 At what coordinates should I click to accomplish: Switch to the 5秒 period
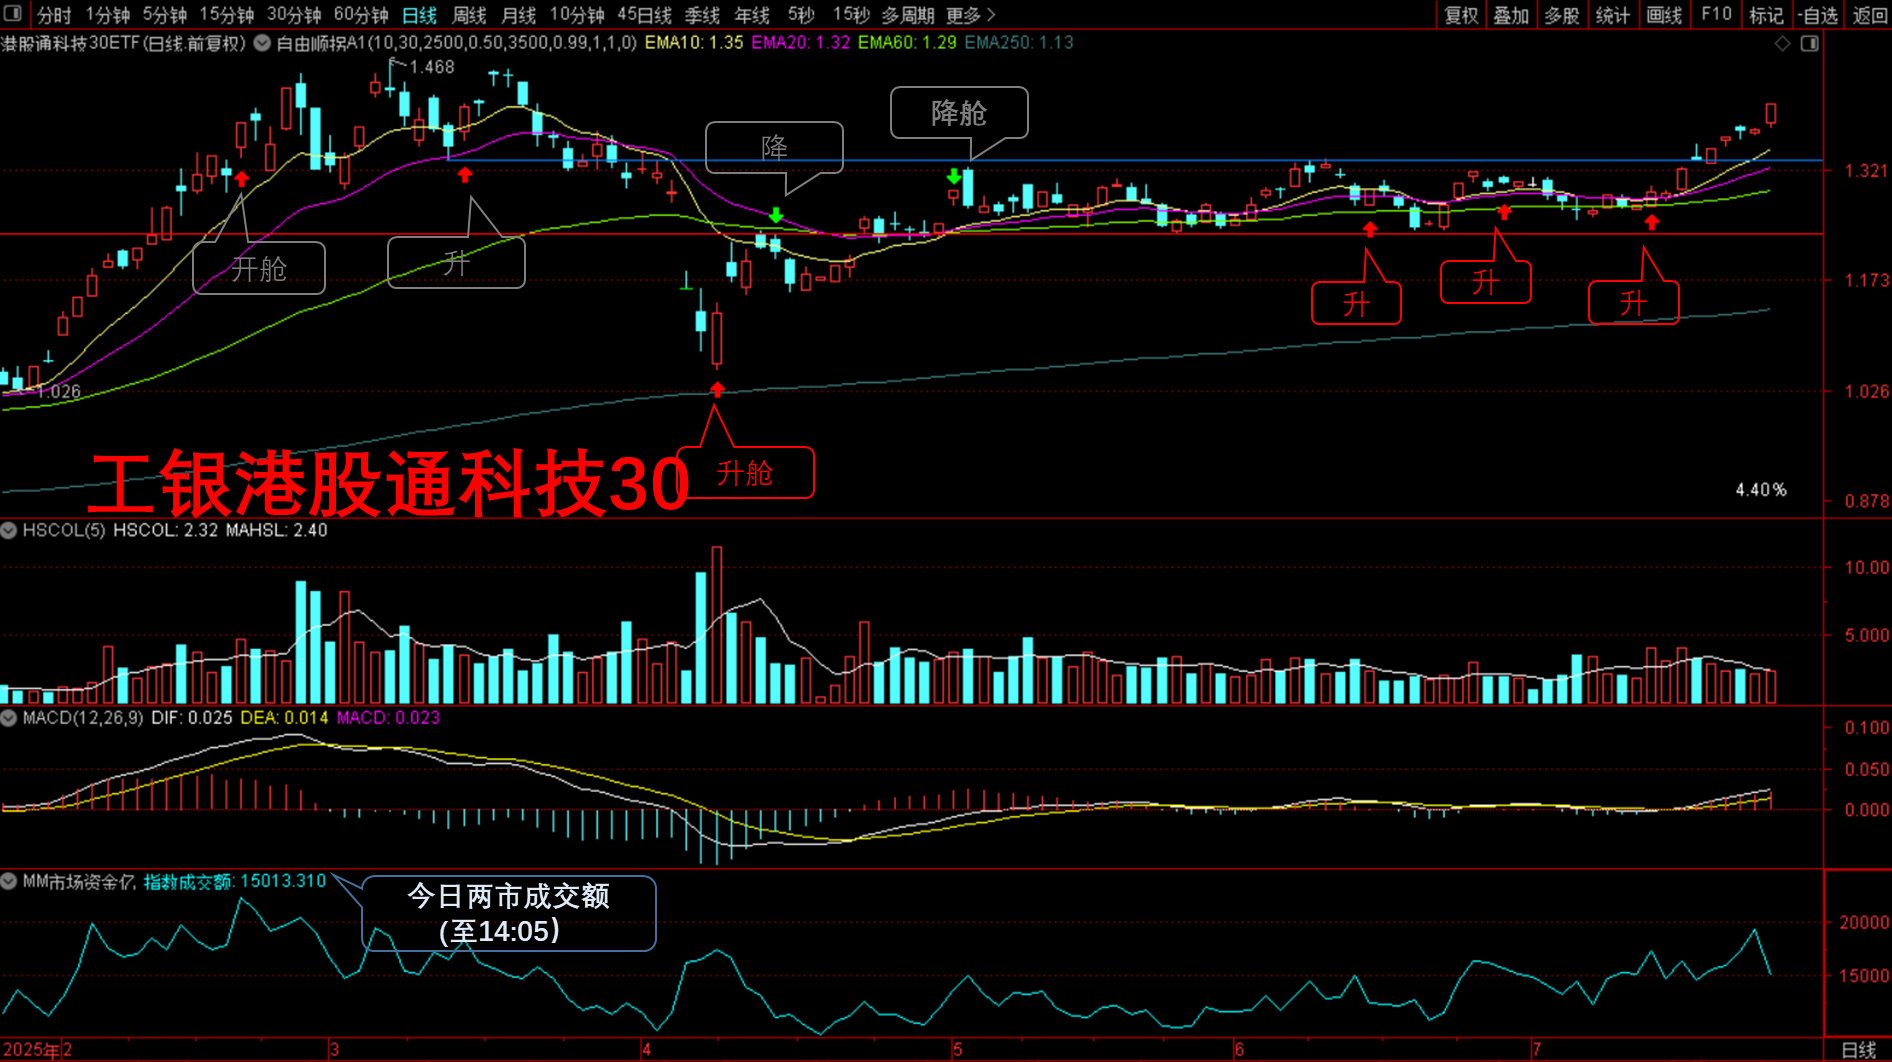(801, 15)
